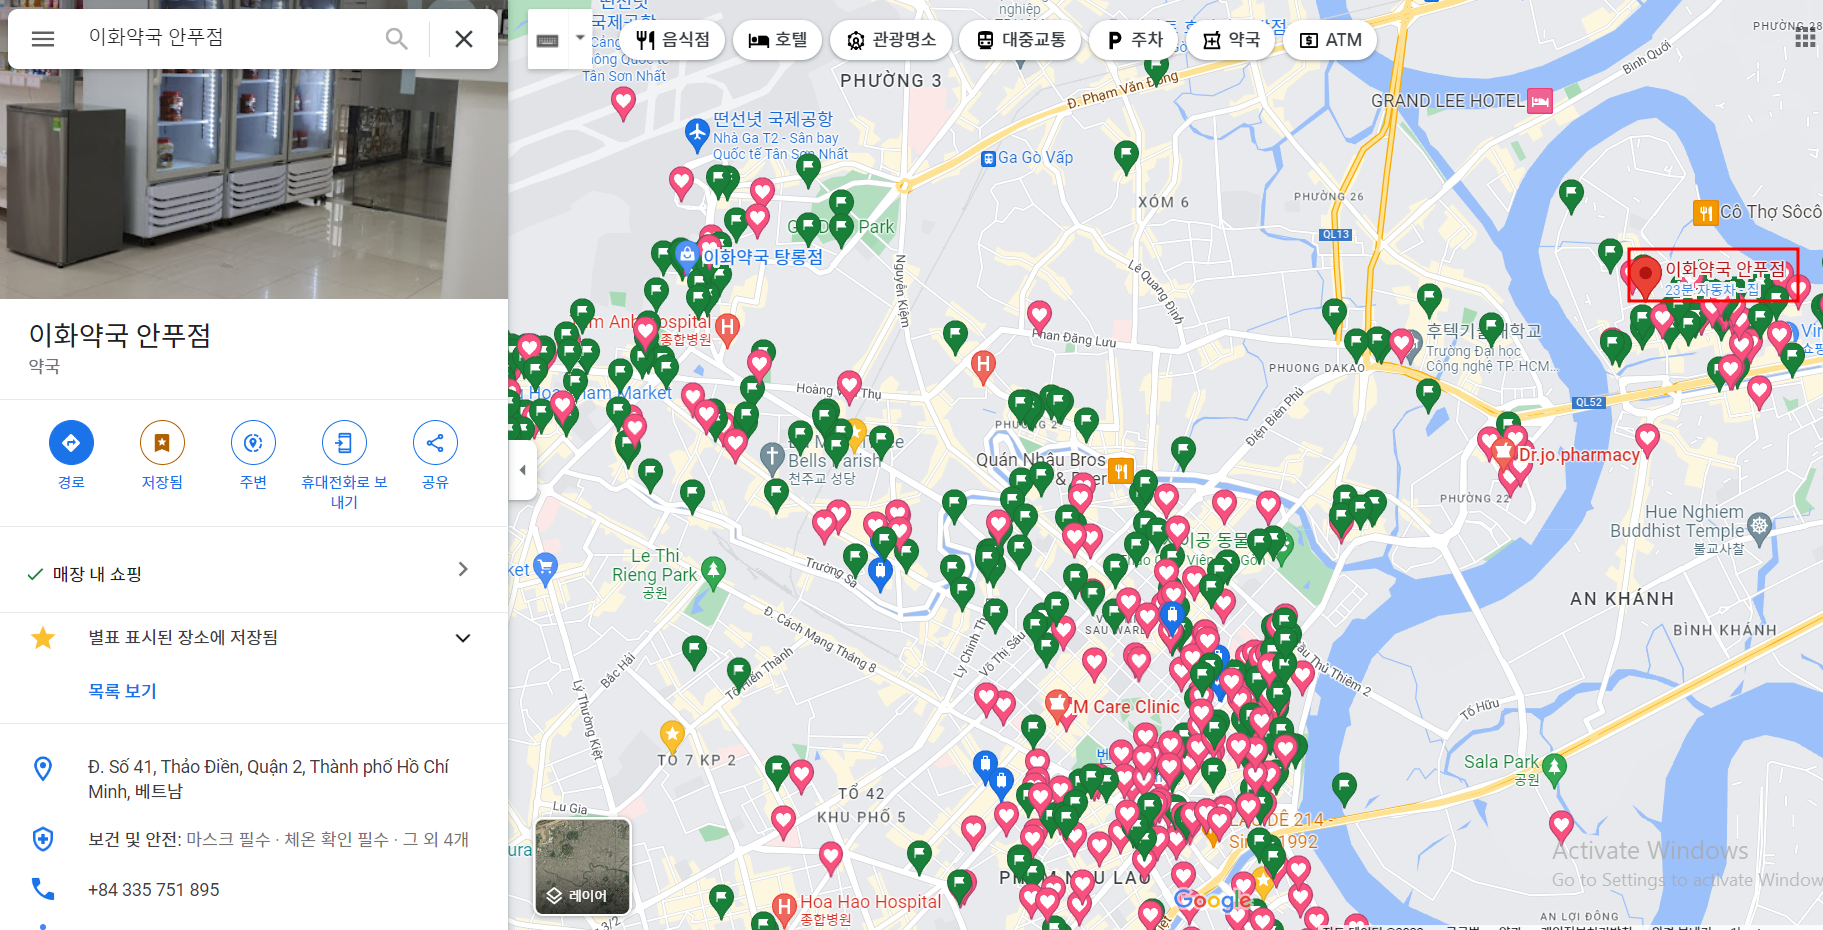Search nearby with the 주변 icon
Screen dimensions: 1823x930
(x=253, y=443)
